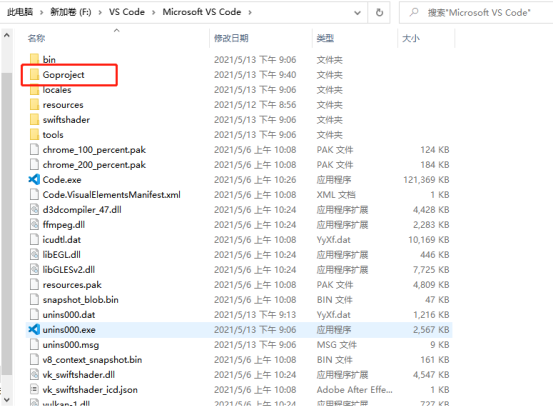Select the chrome_200_percent.pak file icon

(x=34, y=165)
